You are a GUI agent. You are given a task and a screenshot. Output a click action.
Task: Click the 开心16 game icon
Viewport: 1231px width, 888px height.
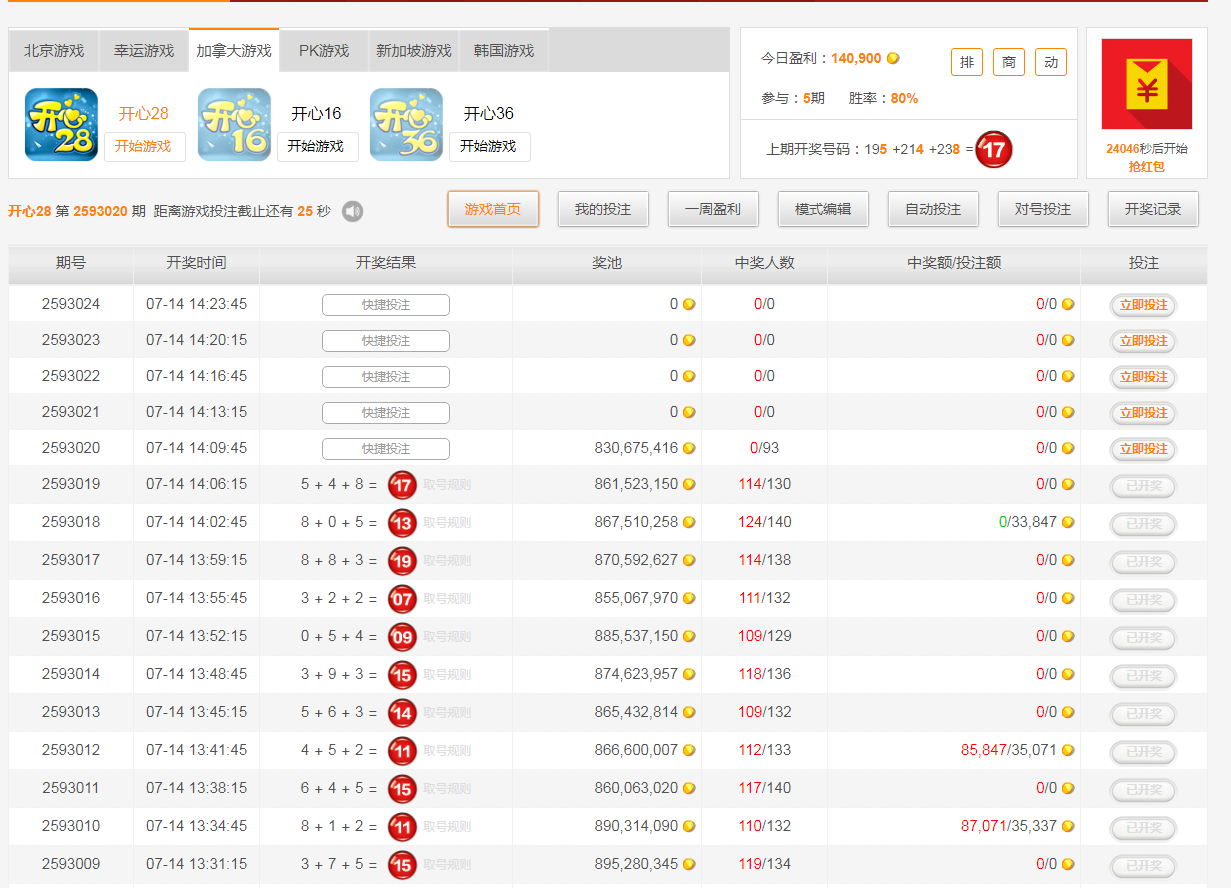tap(234, 125)
